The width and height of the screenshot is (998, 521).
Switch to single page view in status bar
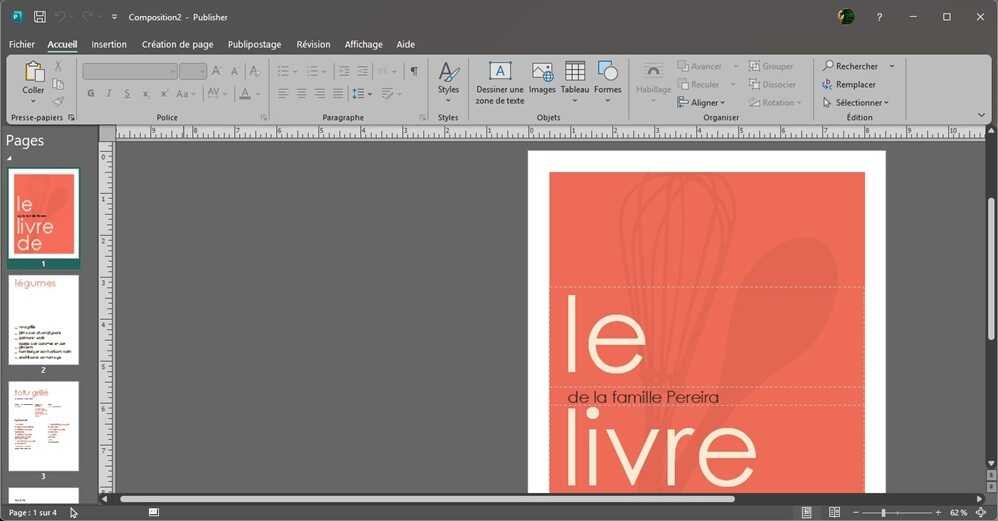(x=806, y=512)
